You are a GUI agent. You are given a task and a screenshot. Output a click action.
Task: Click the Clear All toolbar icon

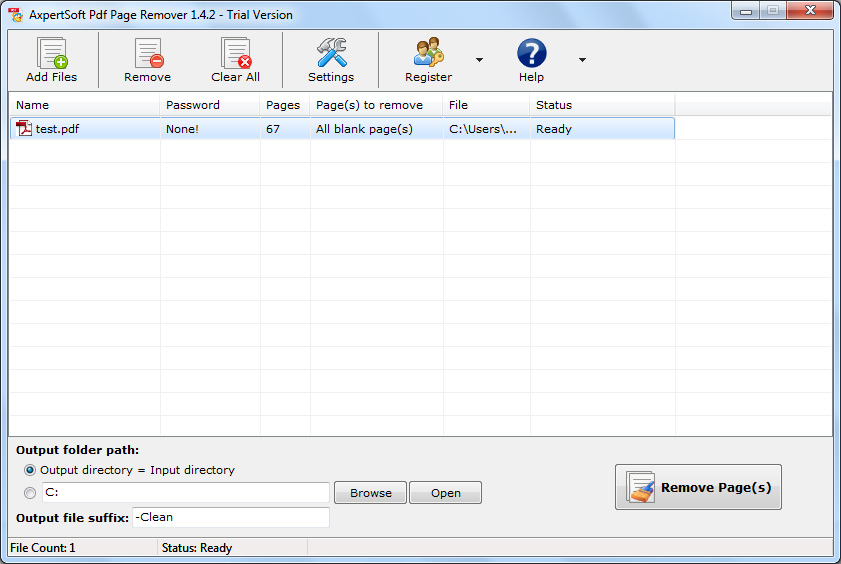[236, 53]
